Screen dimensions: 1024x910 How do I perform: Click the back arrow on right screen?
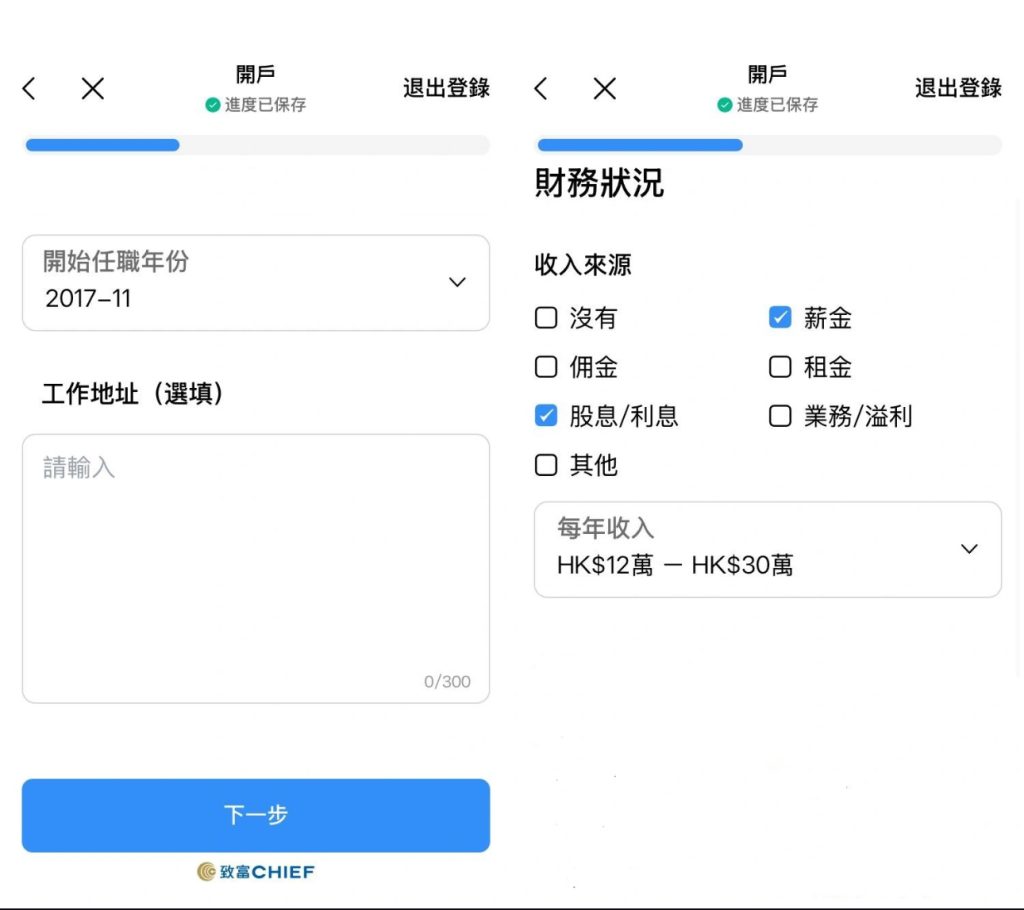(x=541, y=89)
